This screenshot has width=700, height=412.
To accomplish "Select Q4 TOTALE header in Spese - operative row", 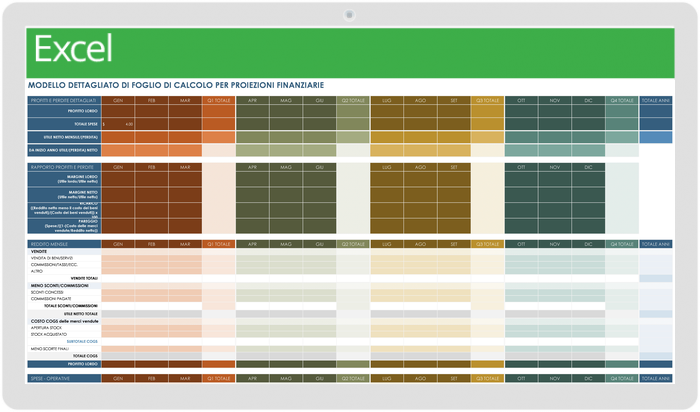I will coord(622,379).
